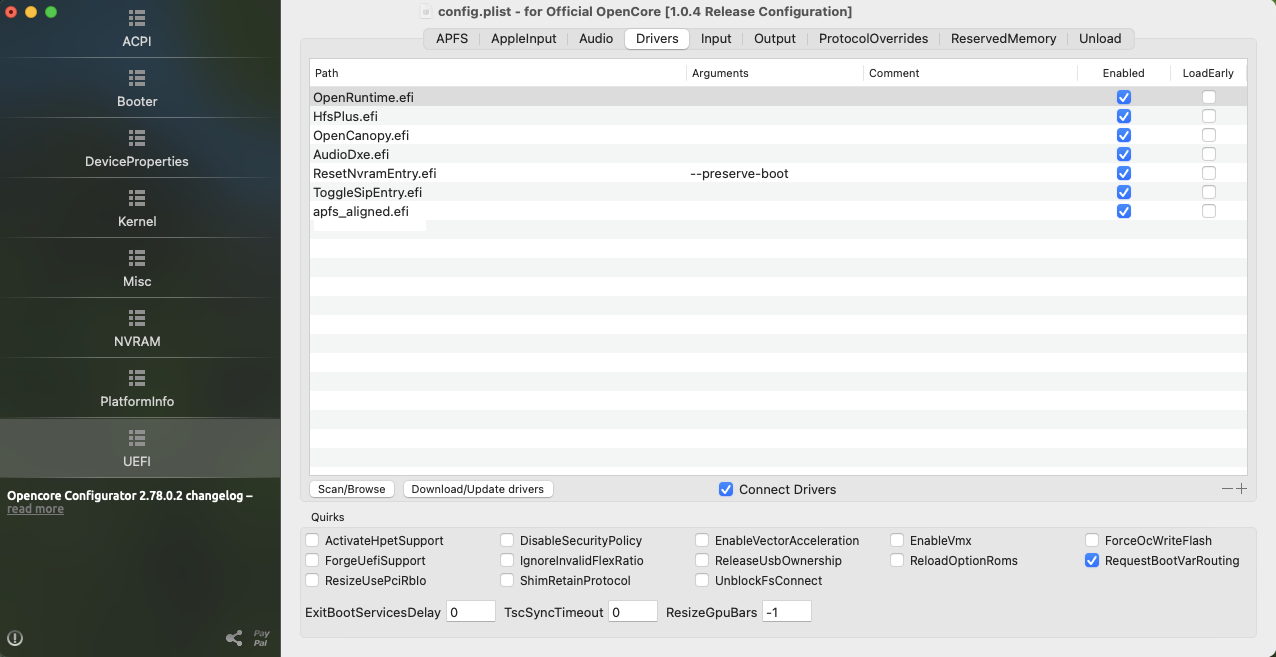
Task: Disable the HfsPlus.efi Enabled checkbox
Action: click(1123, 116)
